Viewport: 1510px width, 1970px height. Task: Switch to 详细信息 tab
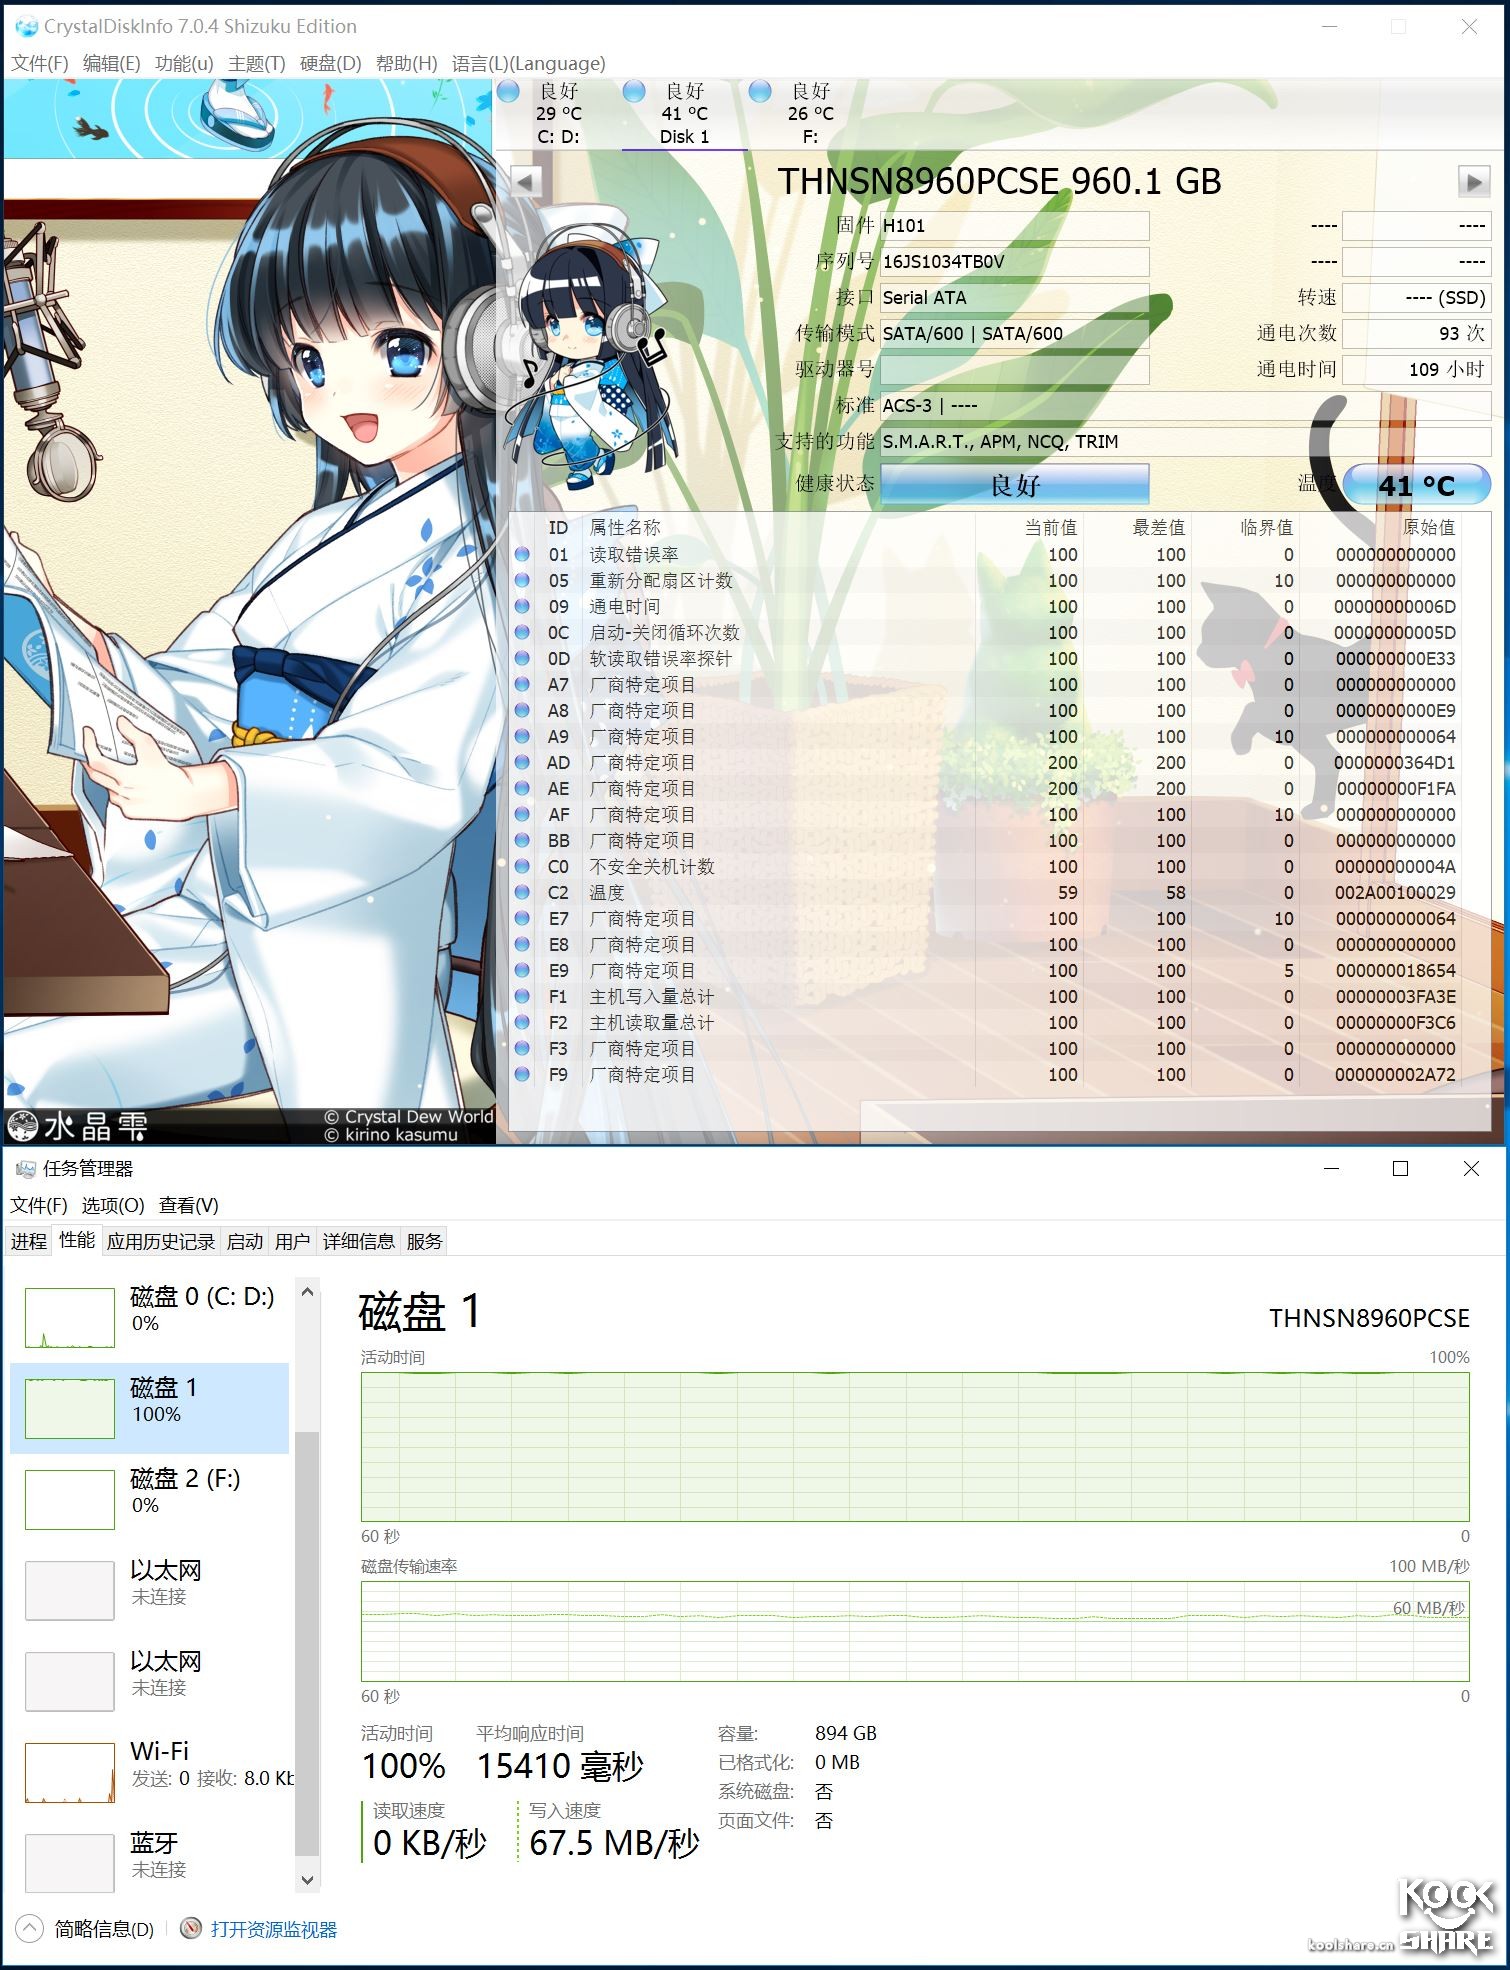tap(359, 1241)
